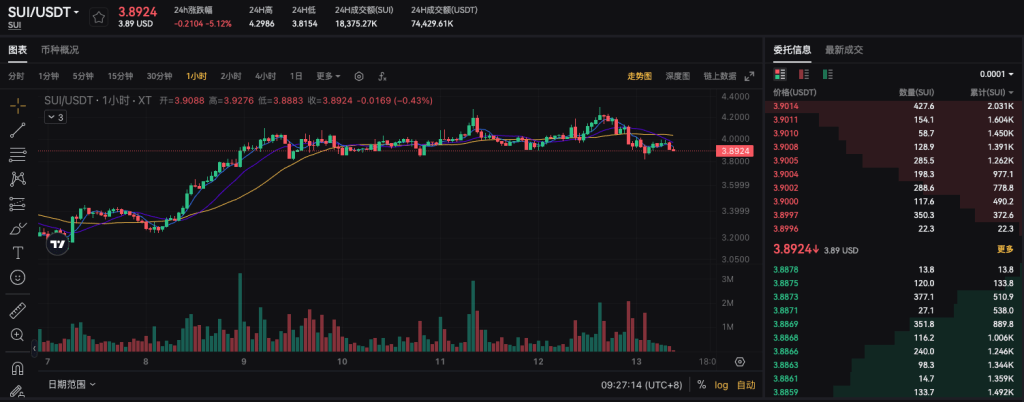
Task: Toggle the log scale option
Action: pos(721,384)
